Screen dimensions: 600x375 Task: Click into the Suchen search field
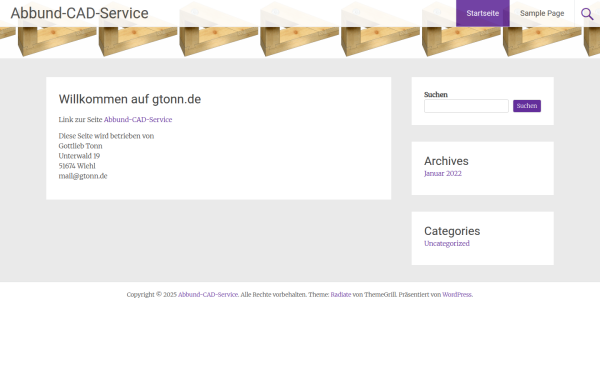tap(466, 106)
